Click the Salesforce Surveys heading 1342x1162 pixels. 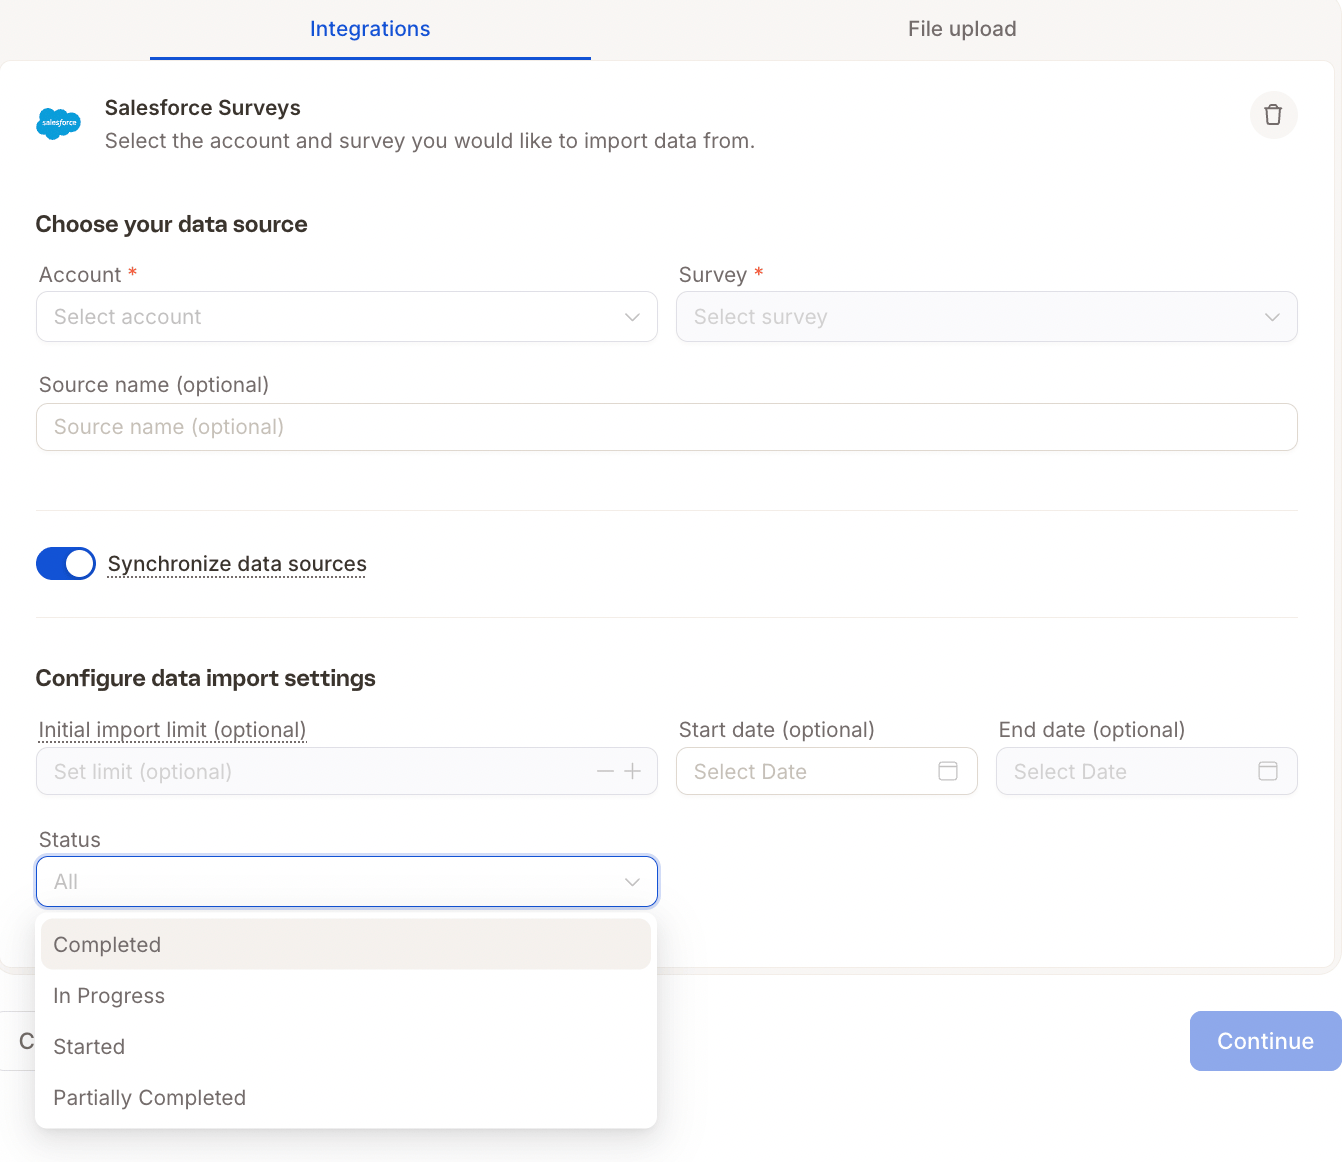[203, 108]
